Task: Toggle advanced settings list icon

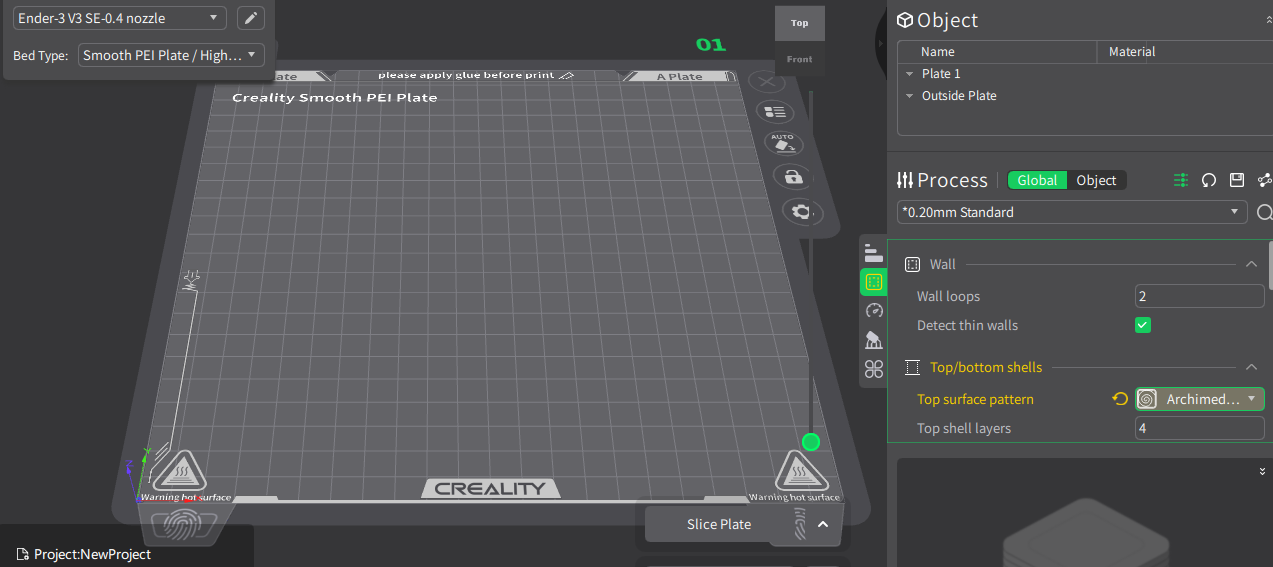Action: point(1181,180)
